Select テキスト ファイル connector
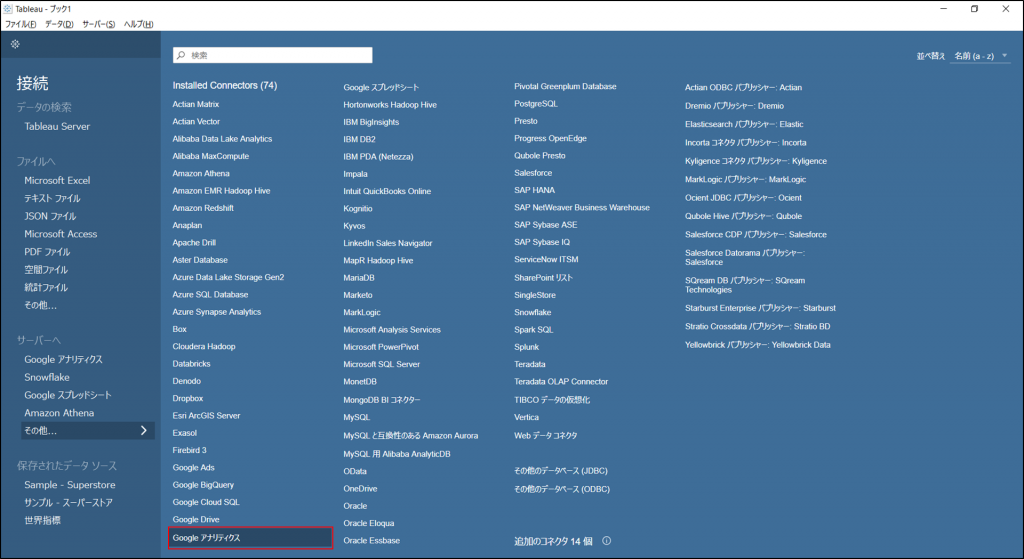Viewport: 1024px width, 559px height. (52, 198)
